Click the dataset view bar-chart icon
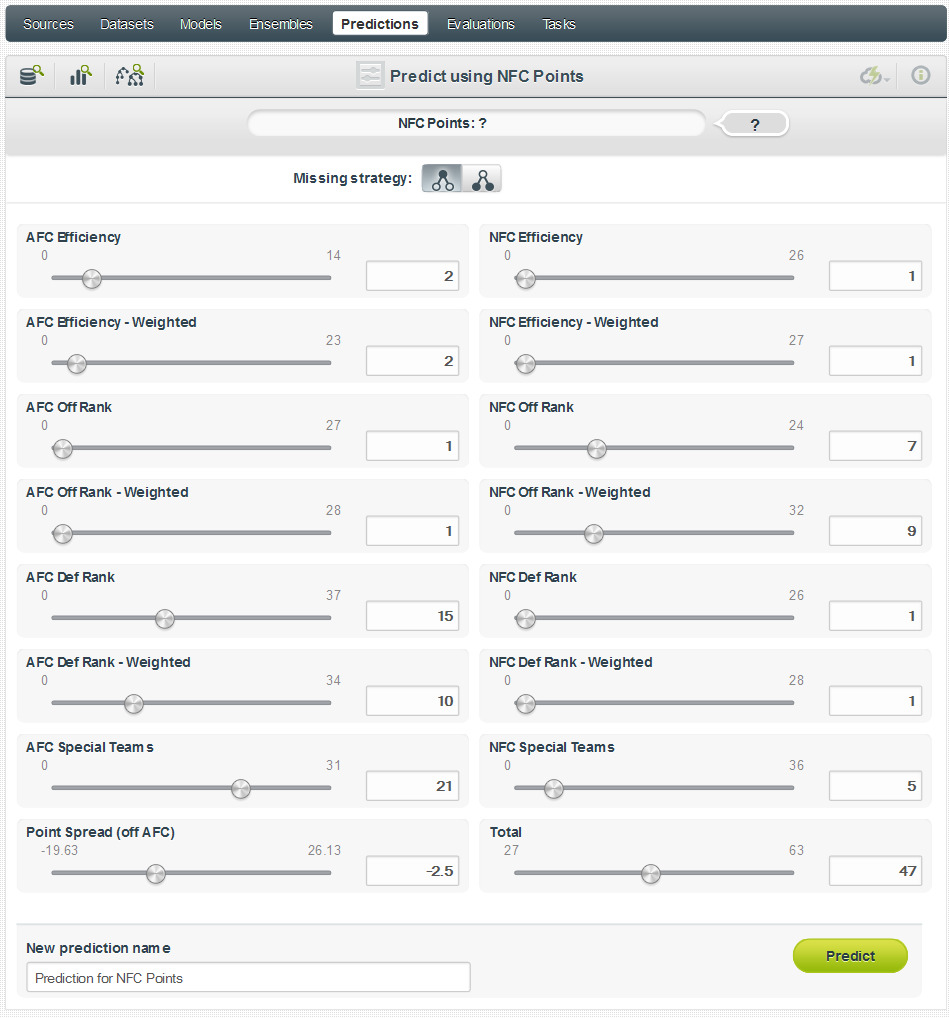Screen dimensions: 949x1018 coord(81,75)
